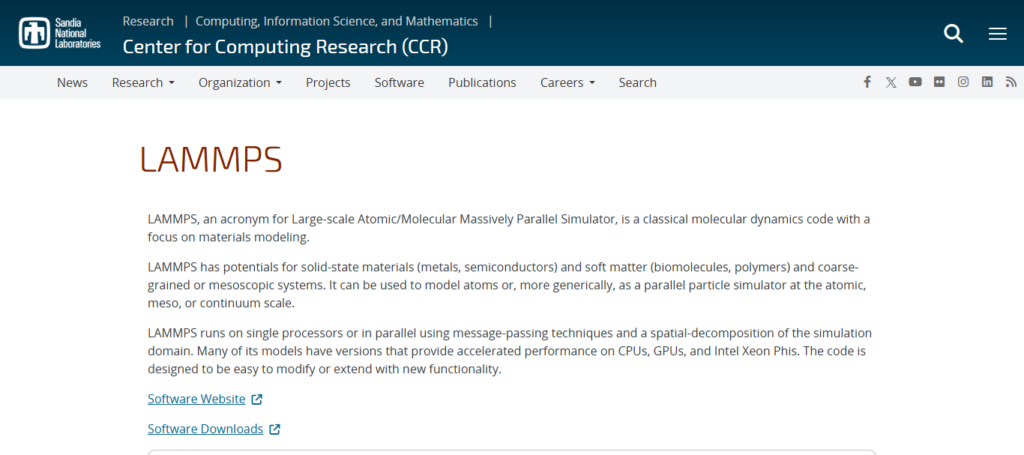
Task: Follow the Research breadcrumb link
Action: (x=148, y=21)
